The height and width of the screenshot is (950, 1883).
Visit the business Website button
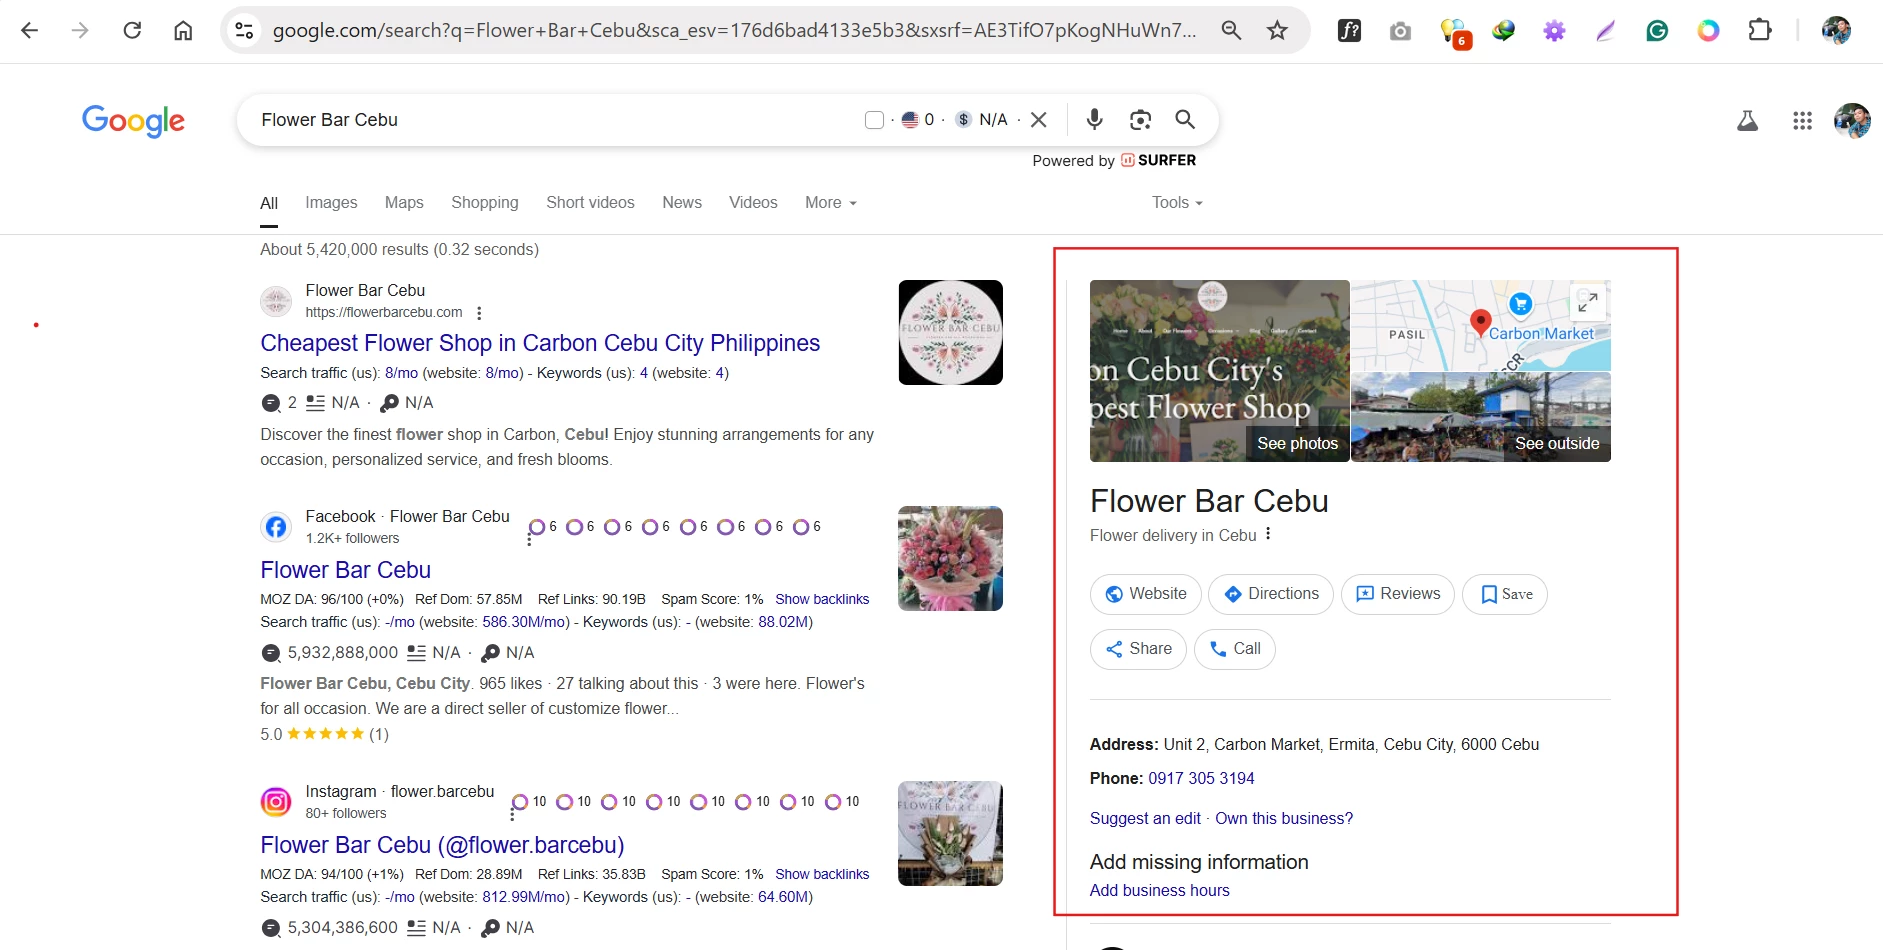1146,594
